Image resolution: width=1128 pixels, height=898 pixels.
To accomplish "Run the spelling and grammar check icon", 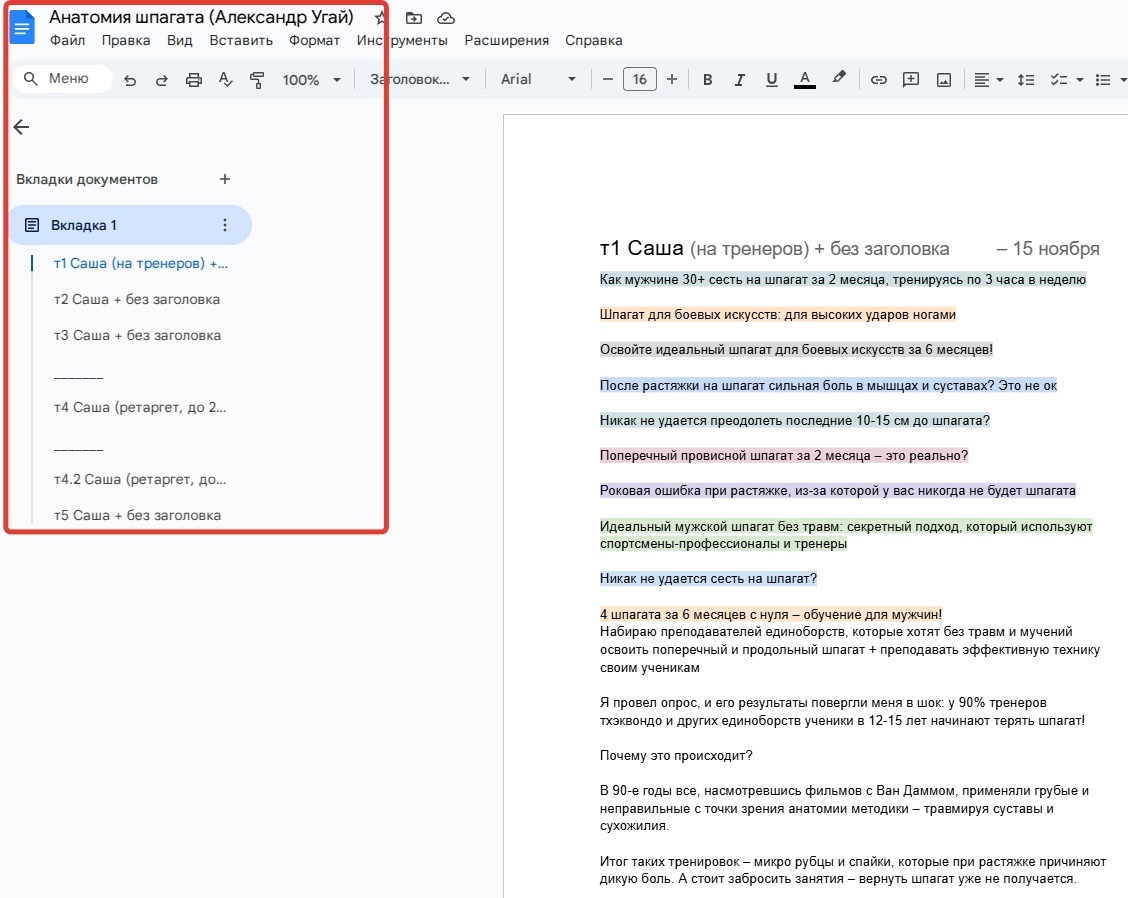I will click(x=225, y=80).
